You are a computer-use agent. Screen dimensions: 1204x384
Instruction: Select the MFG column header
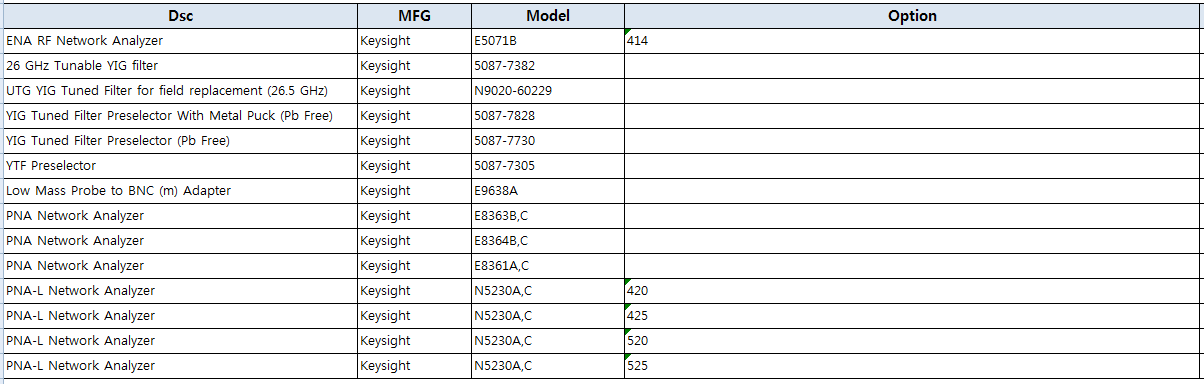click(415, 16)
